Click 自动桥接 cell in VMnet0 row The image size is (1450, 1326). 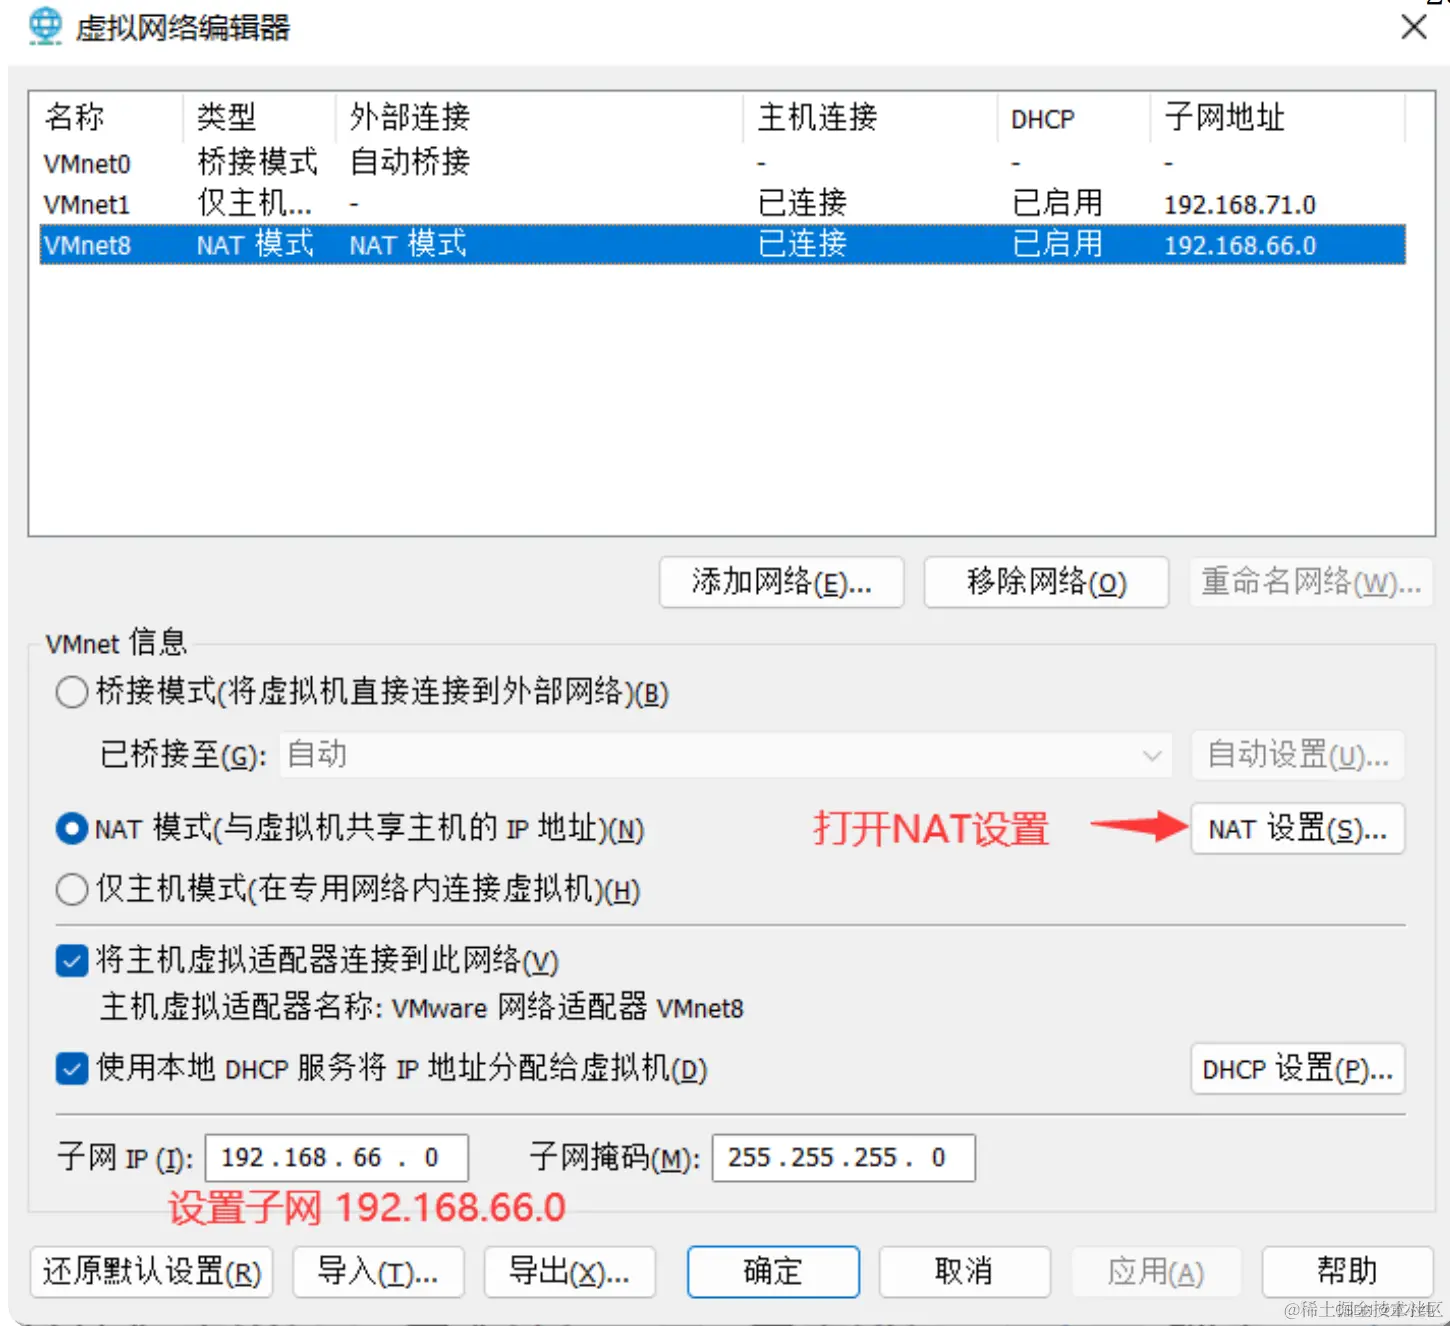[x=410, y=162]
